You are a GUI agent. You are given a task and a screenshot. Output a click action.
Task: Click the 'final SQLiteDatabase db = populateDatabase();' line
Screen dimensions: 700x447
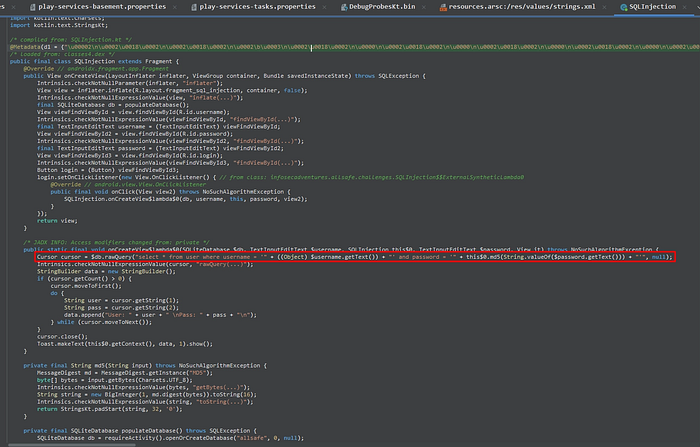pyautogui.click(x=112, y=105)
